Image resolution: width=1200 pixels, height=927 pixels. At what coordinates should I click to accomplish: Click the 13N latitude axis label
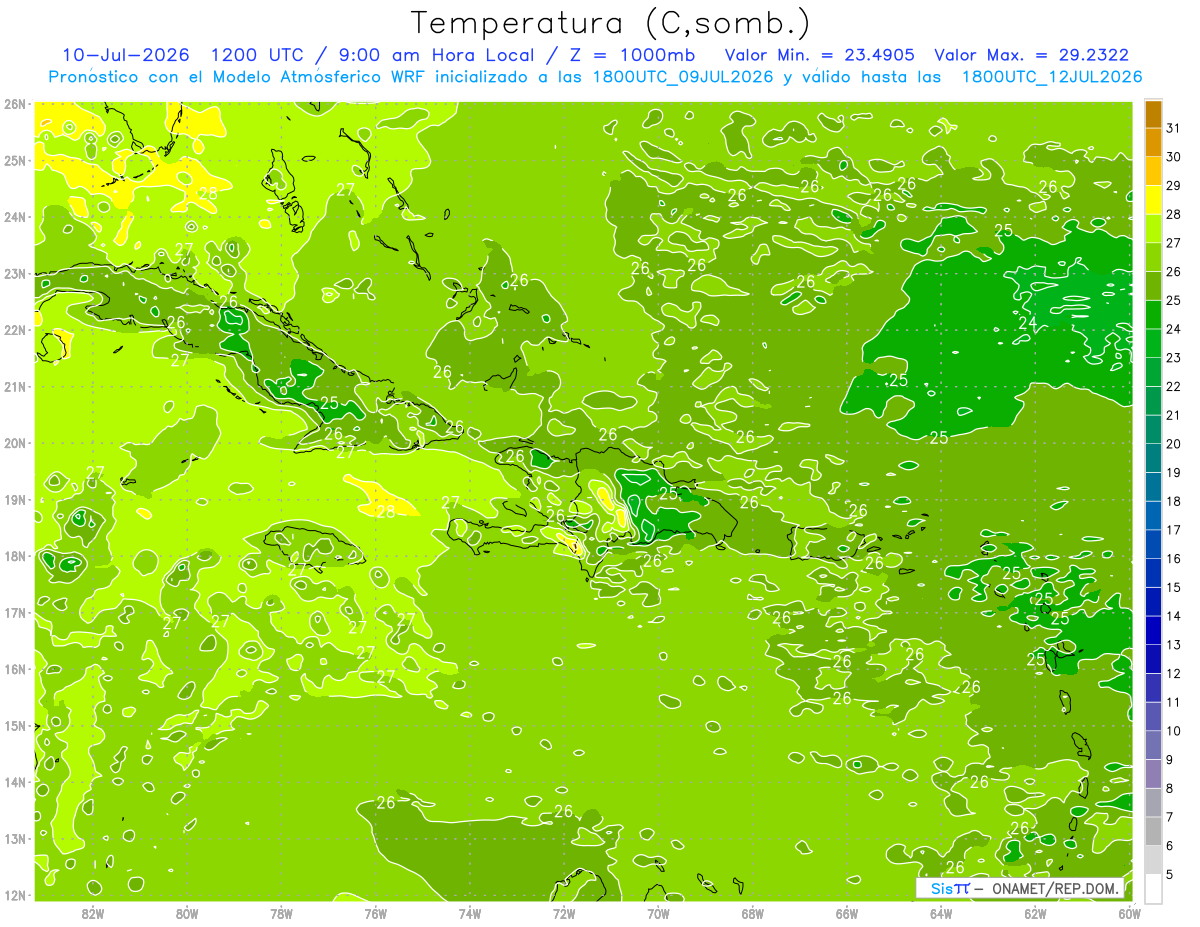(x=15, y=839)
